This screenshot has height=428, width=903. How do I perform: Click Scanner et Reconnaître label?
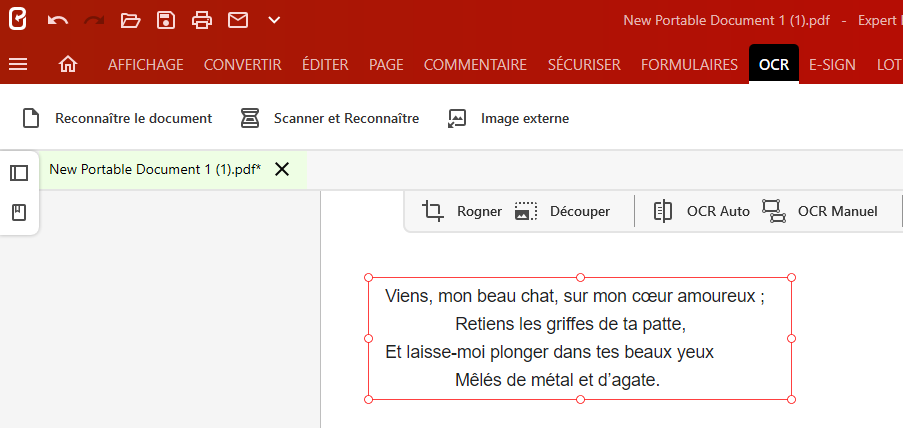coord(347,119)
